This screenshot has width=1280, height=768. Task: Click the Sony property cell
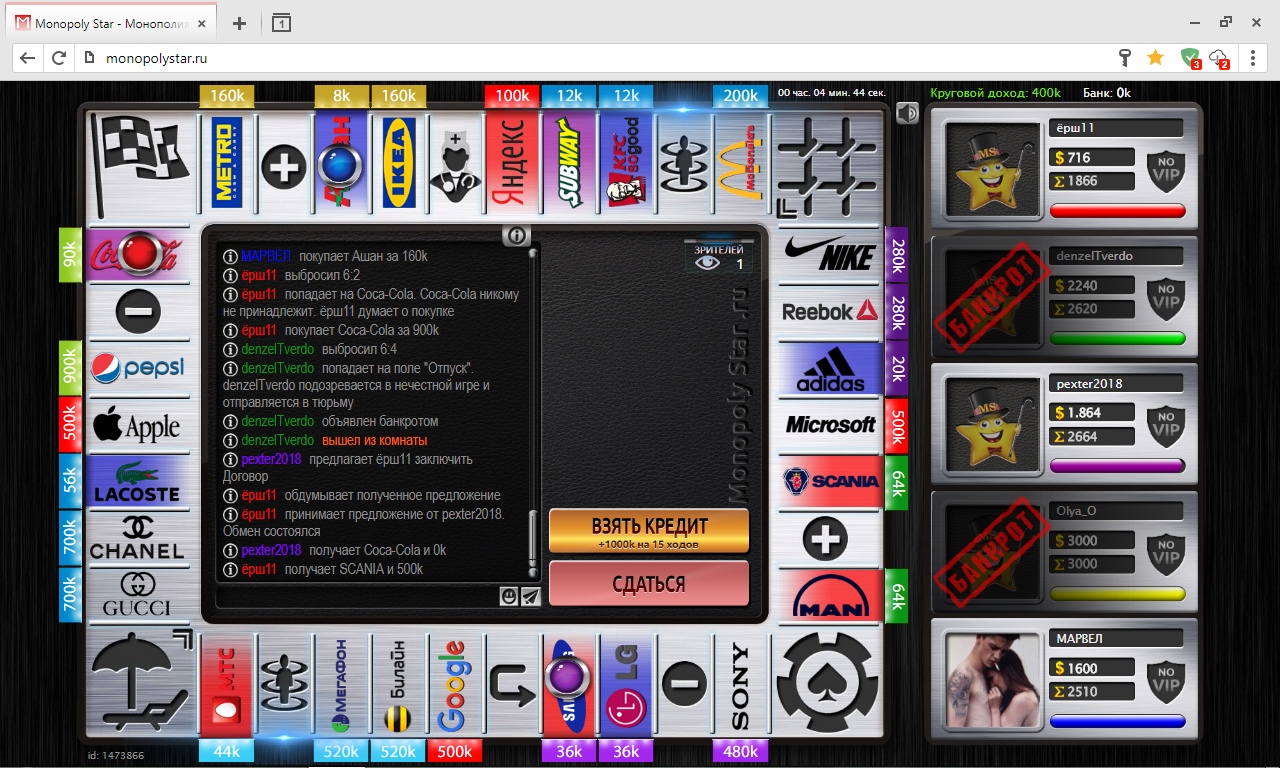tap(740, 685)
